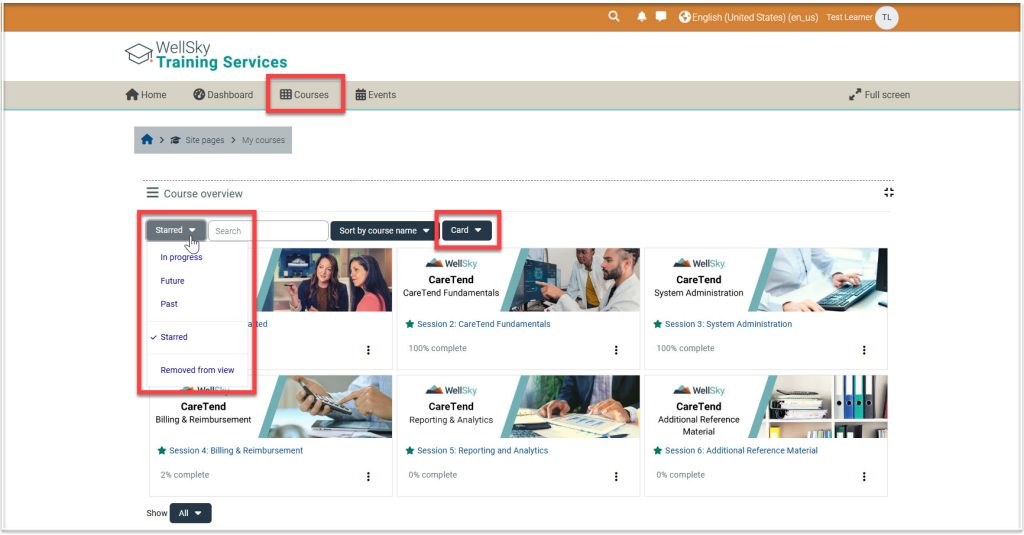Open the TL user avatar menu
Image resolution: width=1024 pixels, height=535 pixels.
(887, 18)
